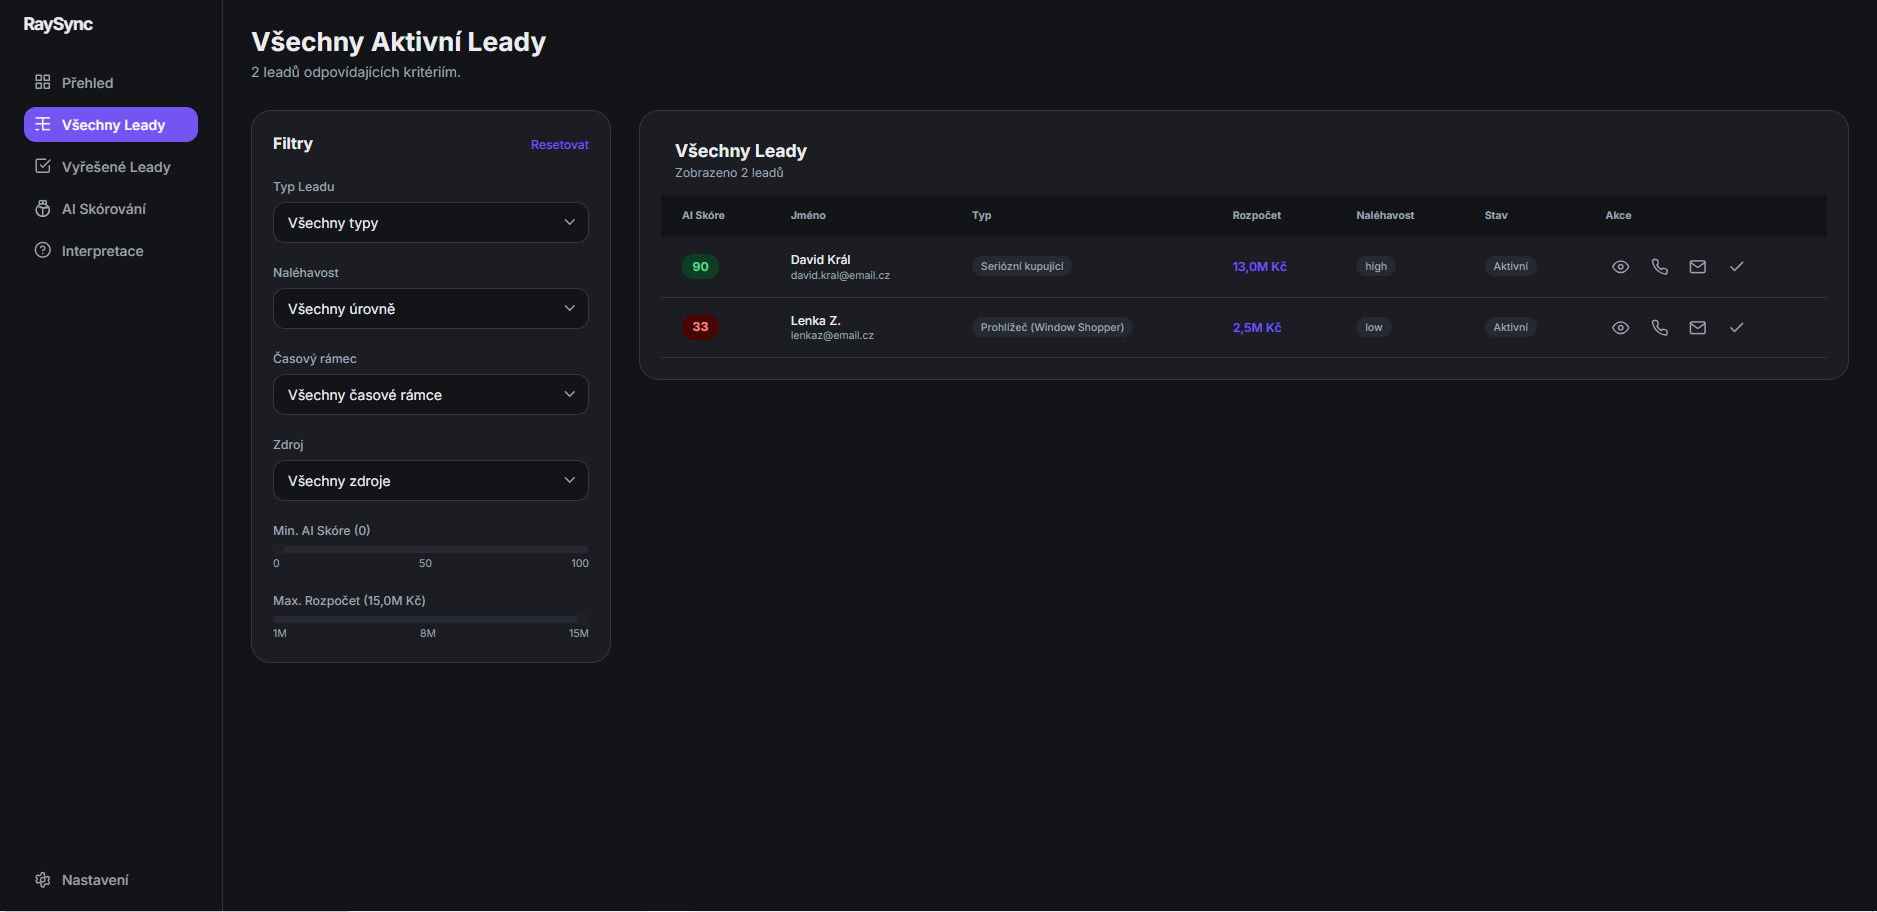This screenshot has width=1877, height=912.
Task: Navigate to AI Skórování page
Action: point(103,209)
